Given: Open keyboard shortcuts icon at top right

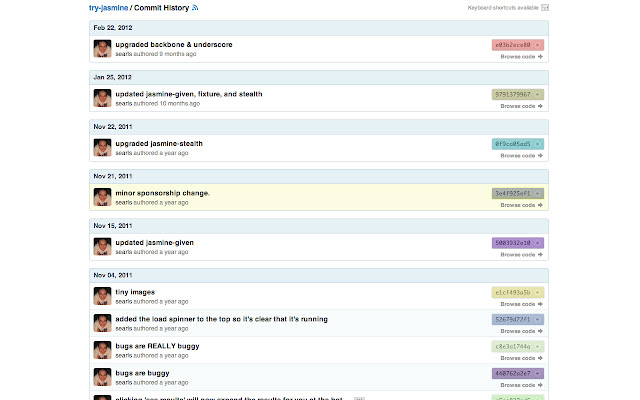Looking at the screenshot, I should coord(544,8).
